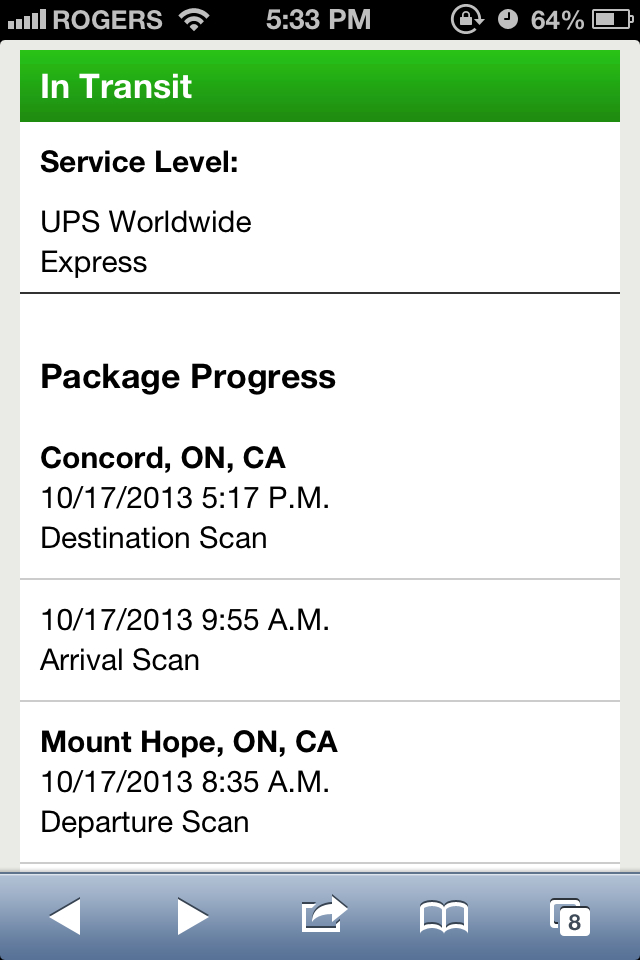Viewport: 640px width, 960px height.
Task: Open the bookmarks book icon
Action: point(444,917)
